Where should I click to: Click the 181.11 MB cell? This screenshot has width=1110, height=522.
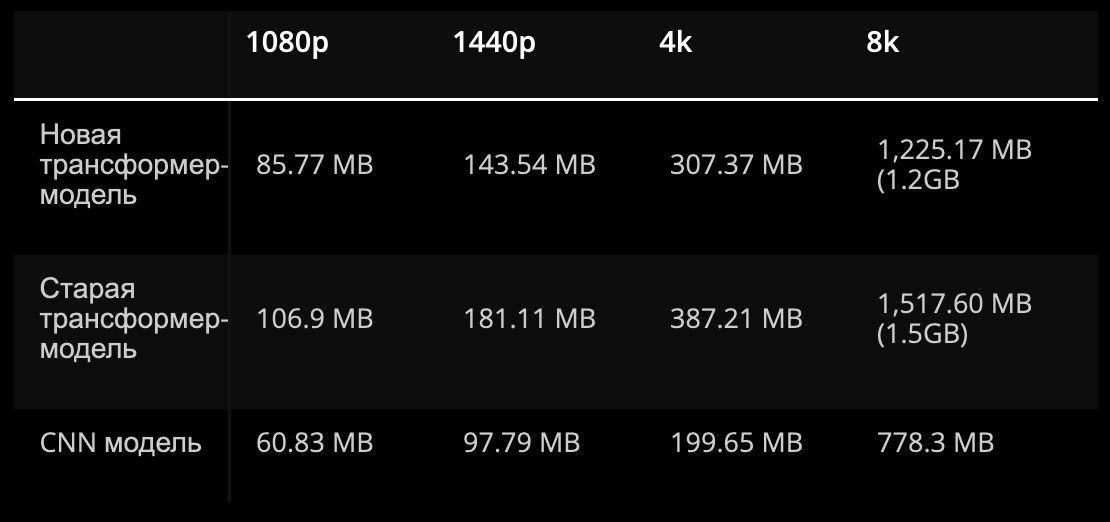point(530,319)
